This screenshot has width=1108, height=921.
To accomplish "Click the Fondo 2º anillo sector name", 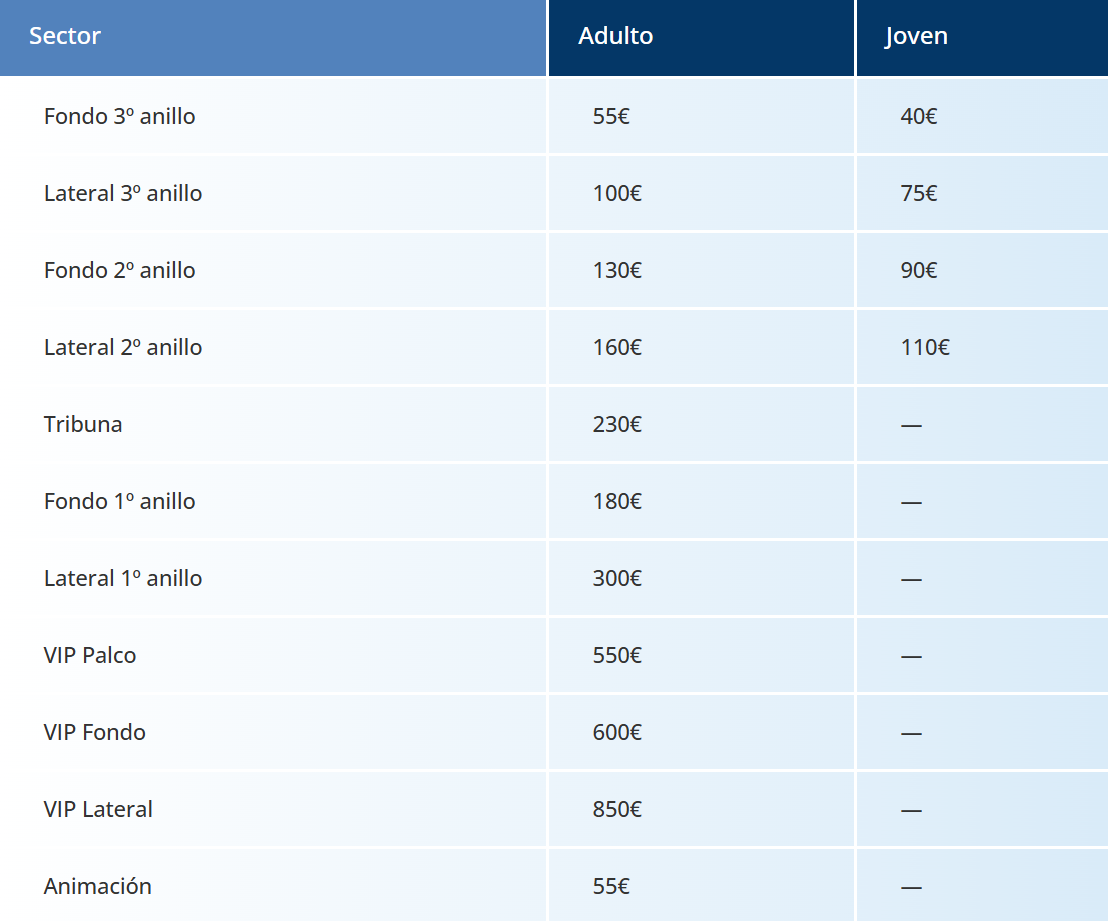I will [x=119, y=270].
